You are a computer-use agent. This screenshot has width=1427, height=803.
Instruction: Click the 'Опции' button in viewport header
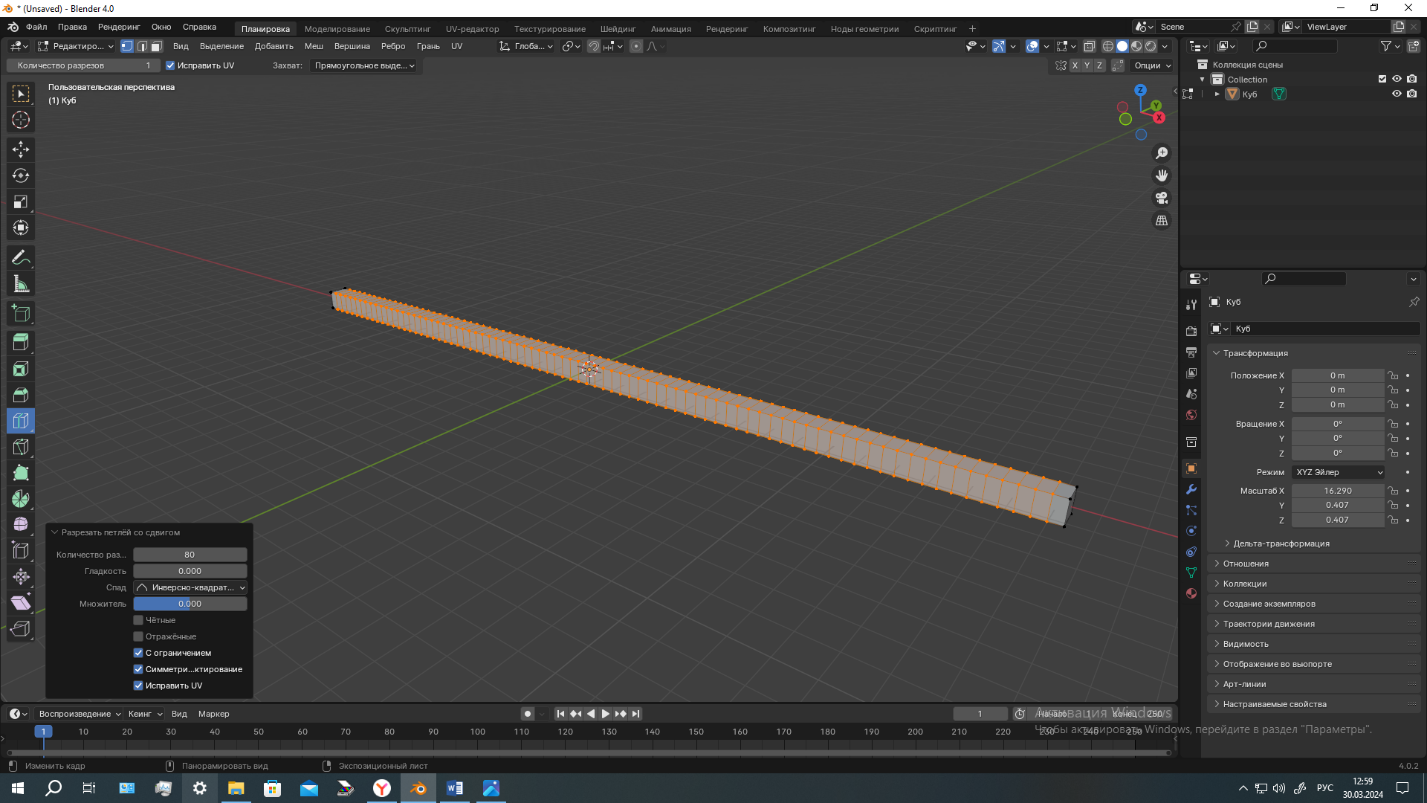point(1151,65)
